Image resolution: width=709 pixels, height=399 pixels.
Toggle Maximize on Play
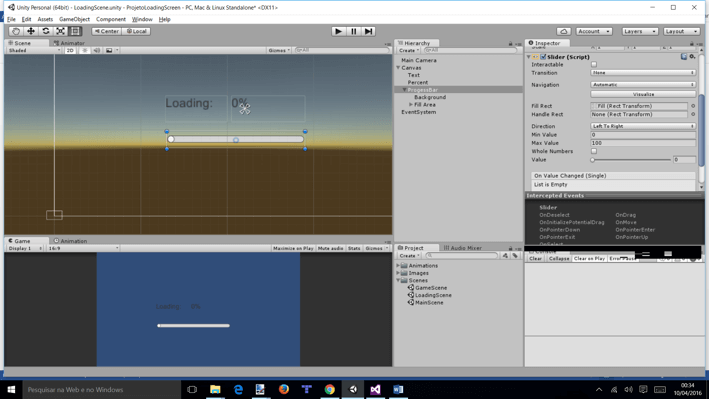pyautogui.click(x=293, y=248)
